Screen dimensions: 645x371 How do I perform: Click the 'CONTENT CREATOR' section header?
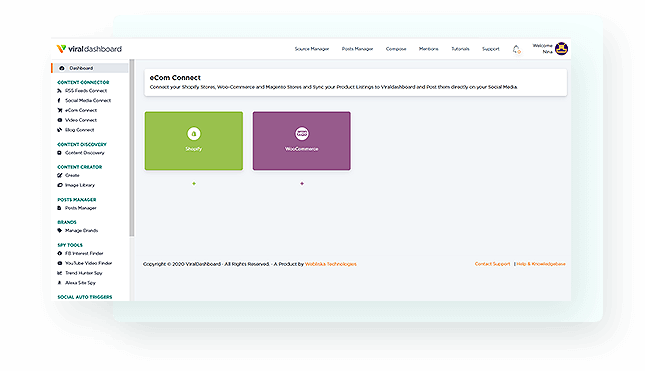click(80, 167)
